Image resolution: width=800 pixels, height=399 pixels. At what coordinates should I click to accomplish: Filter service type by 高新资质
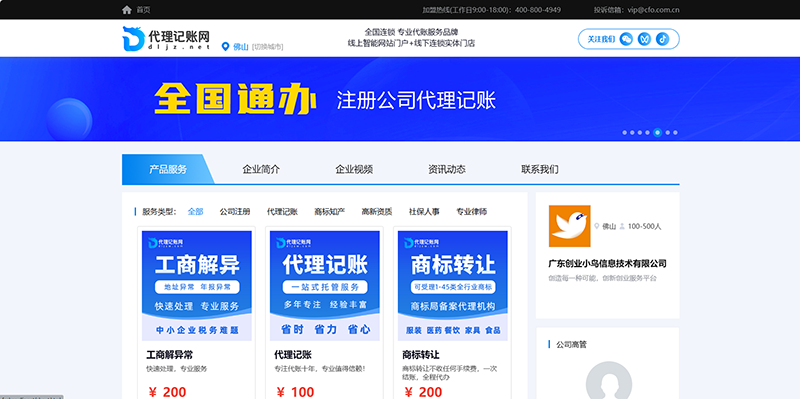[x=377, y=211]
